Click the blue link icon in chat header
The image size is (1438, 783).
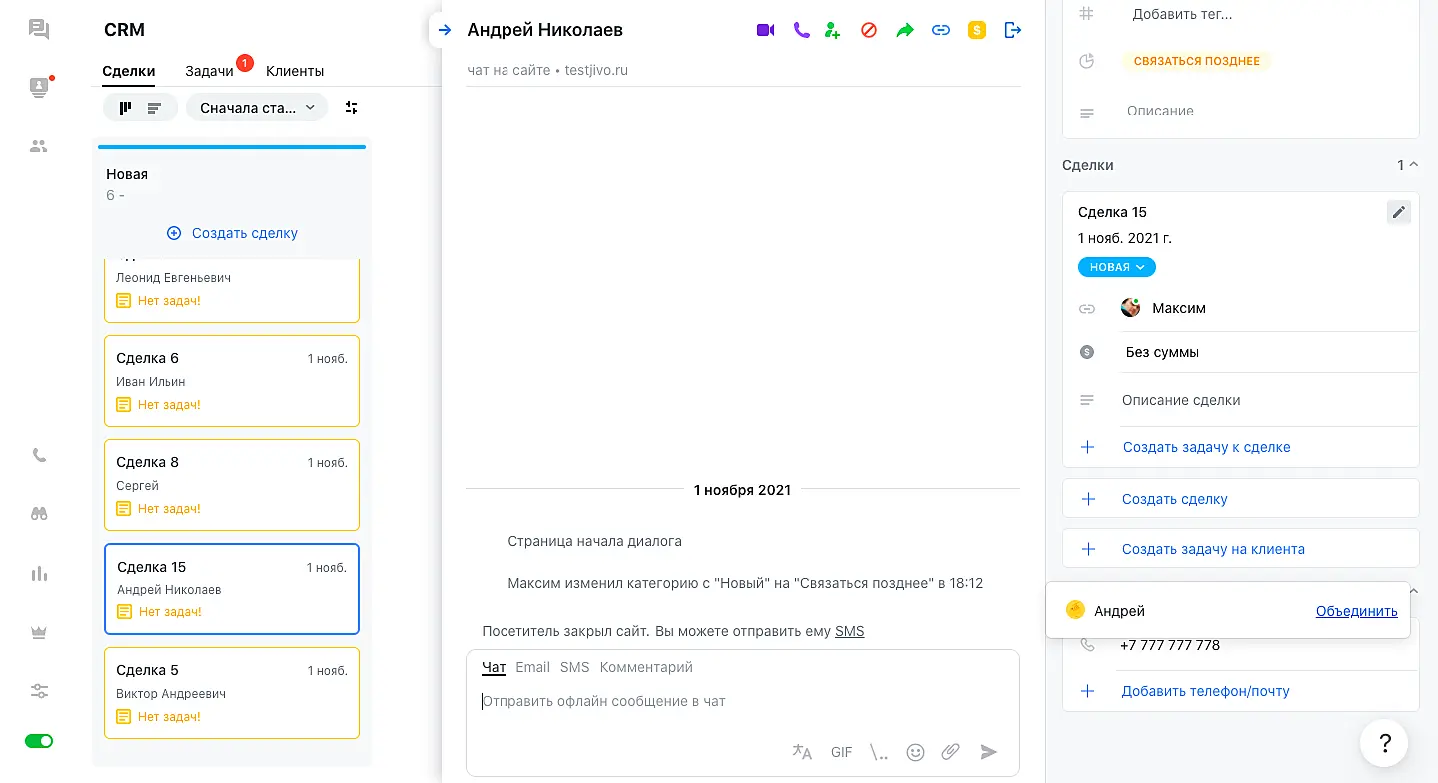[x=941, y=30]
